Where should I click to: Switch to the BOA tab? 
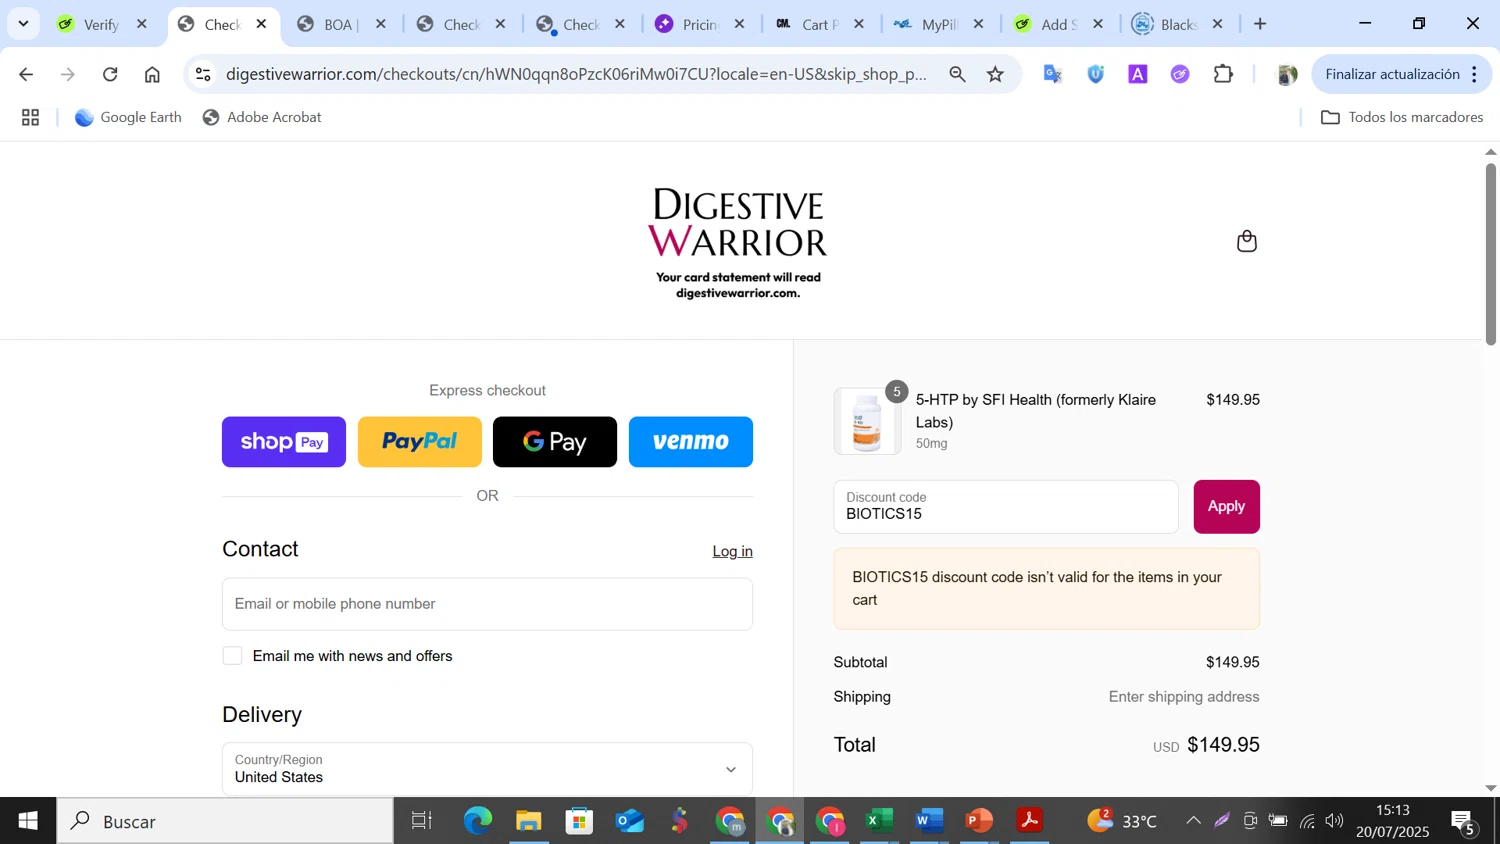[x=340, y=24]
